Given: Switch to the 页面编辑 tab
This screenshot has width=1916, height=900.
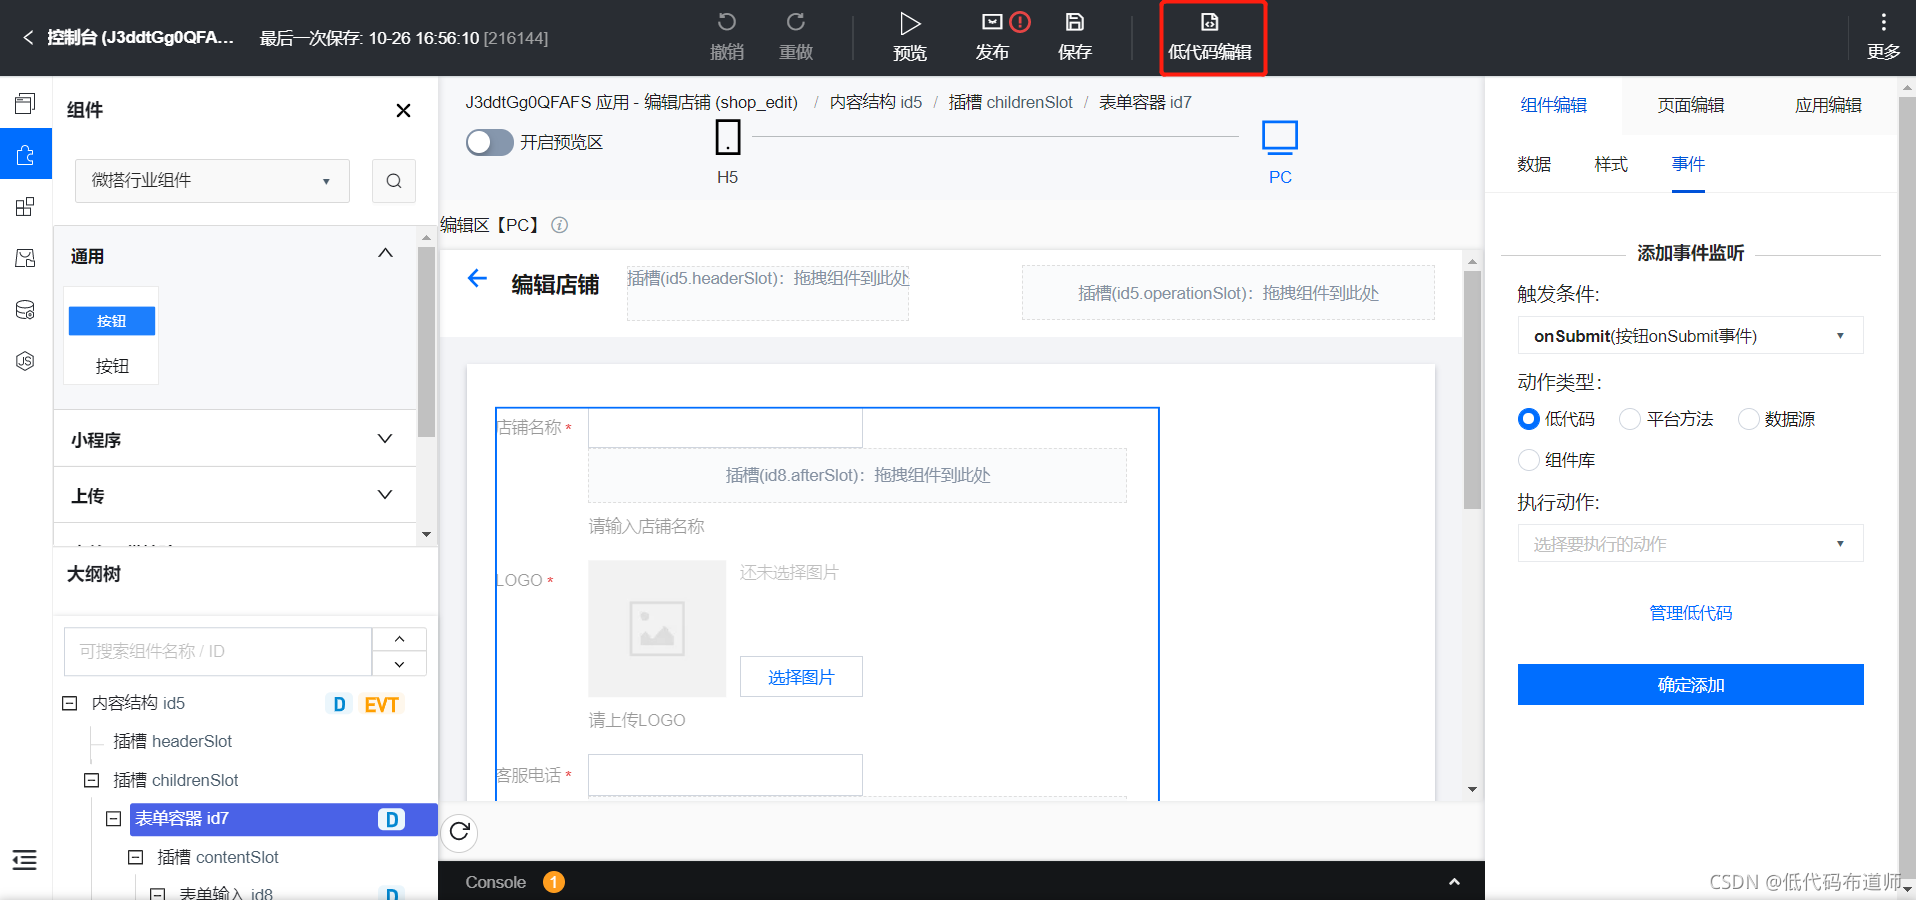Looking at the screenshot, I should click(1690, 105).
